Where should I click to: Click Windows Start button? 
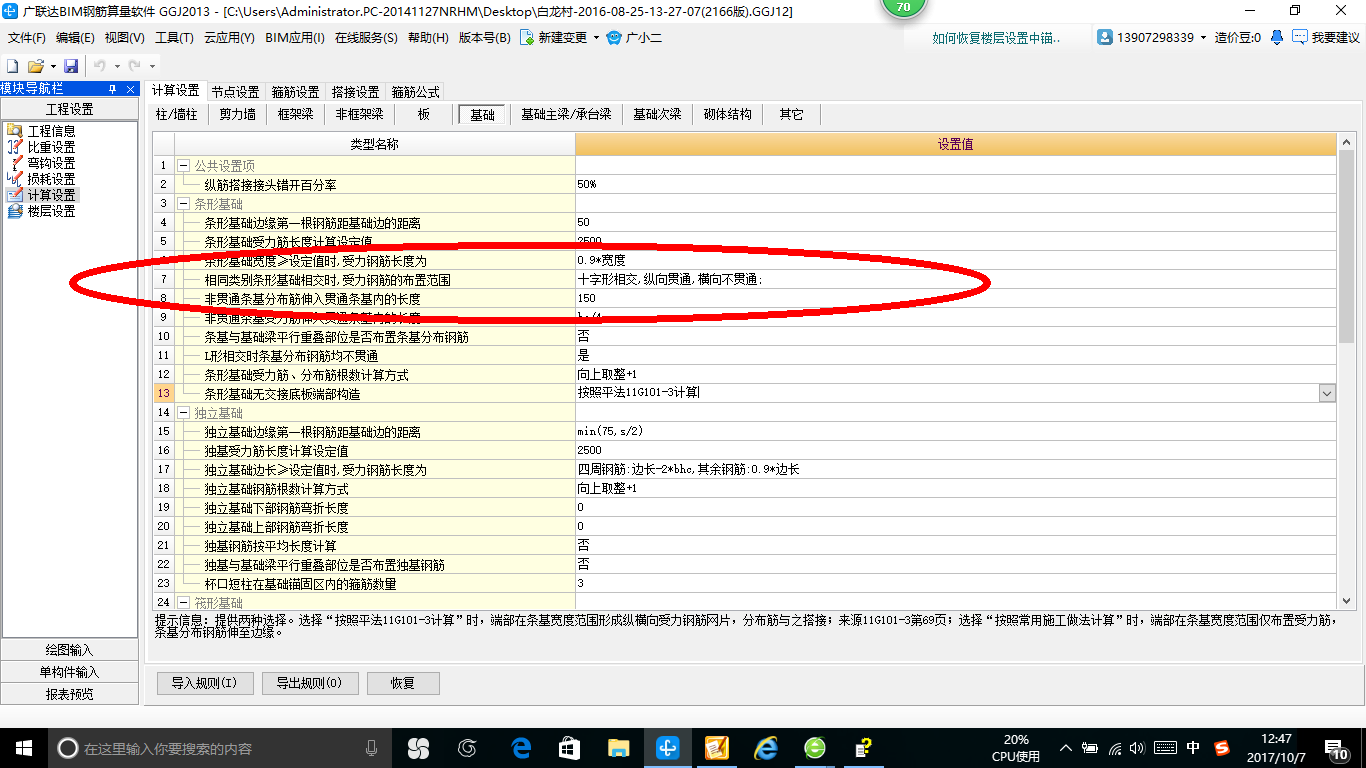click(22, 747)
